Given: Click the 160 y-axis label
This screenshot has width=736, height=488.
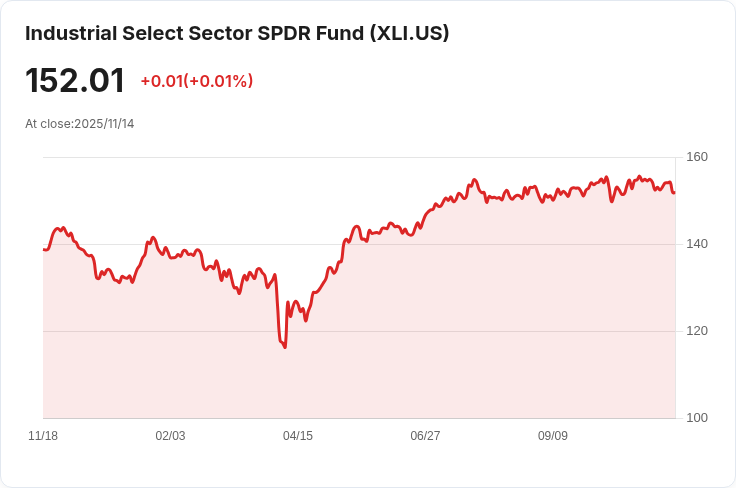Looking at the screenshot, I should (697, 157).
